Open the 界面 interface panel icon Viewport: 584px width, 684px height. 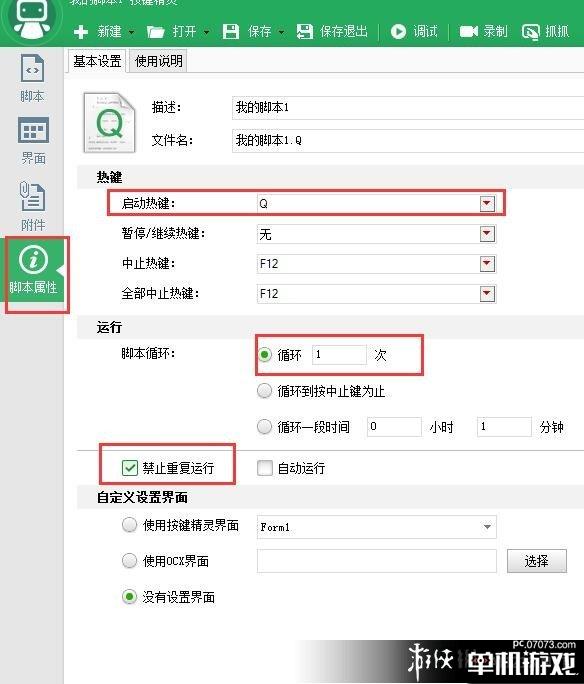[33, 130]
